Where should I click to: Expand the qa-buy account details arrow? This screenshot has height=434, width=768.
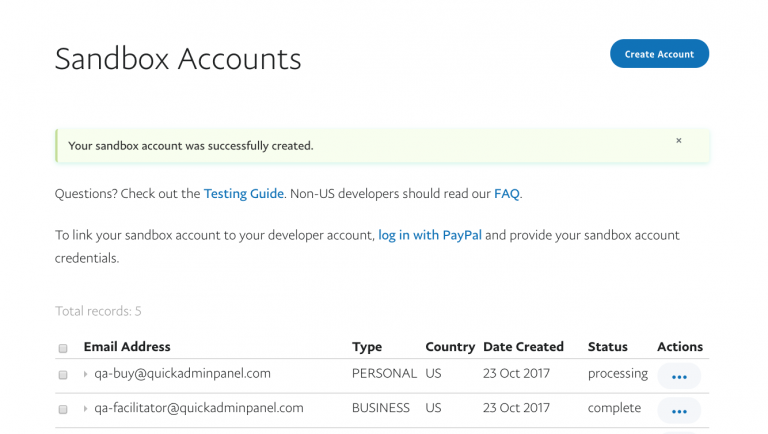coord(86,375)
